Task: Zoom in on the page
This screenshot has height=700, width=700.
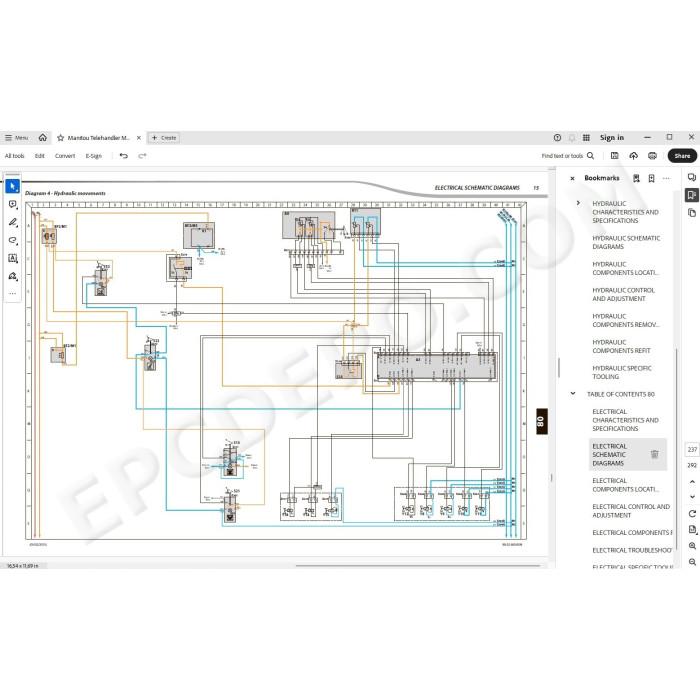Action: tap(692, 546)
